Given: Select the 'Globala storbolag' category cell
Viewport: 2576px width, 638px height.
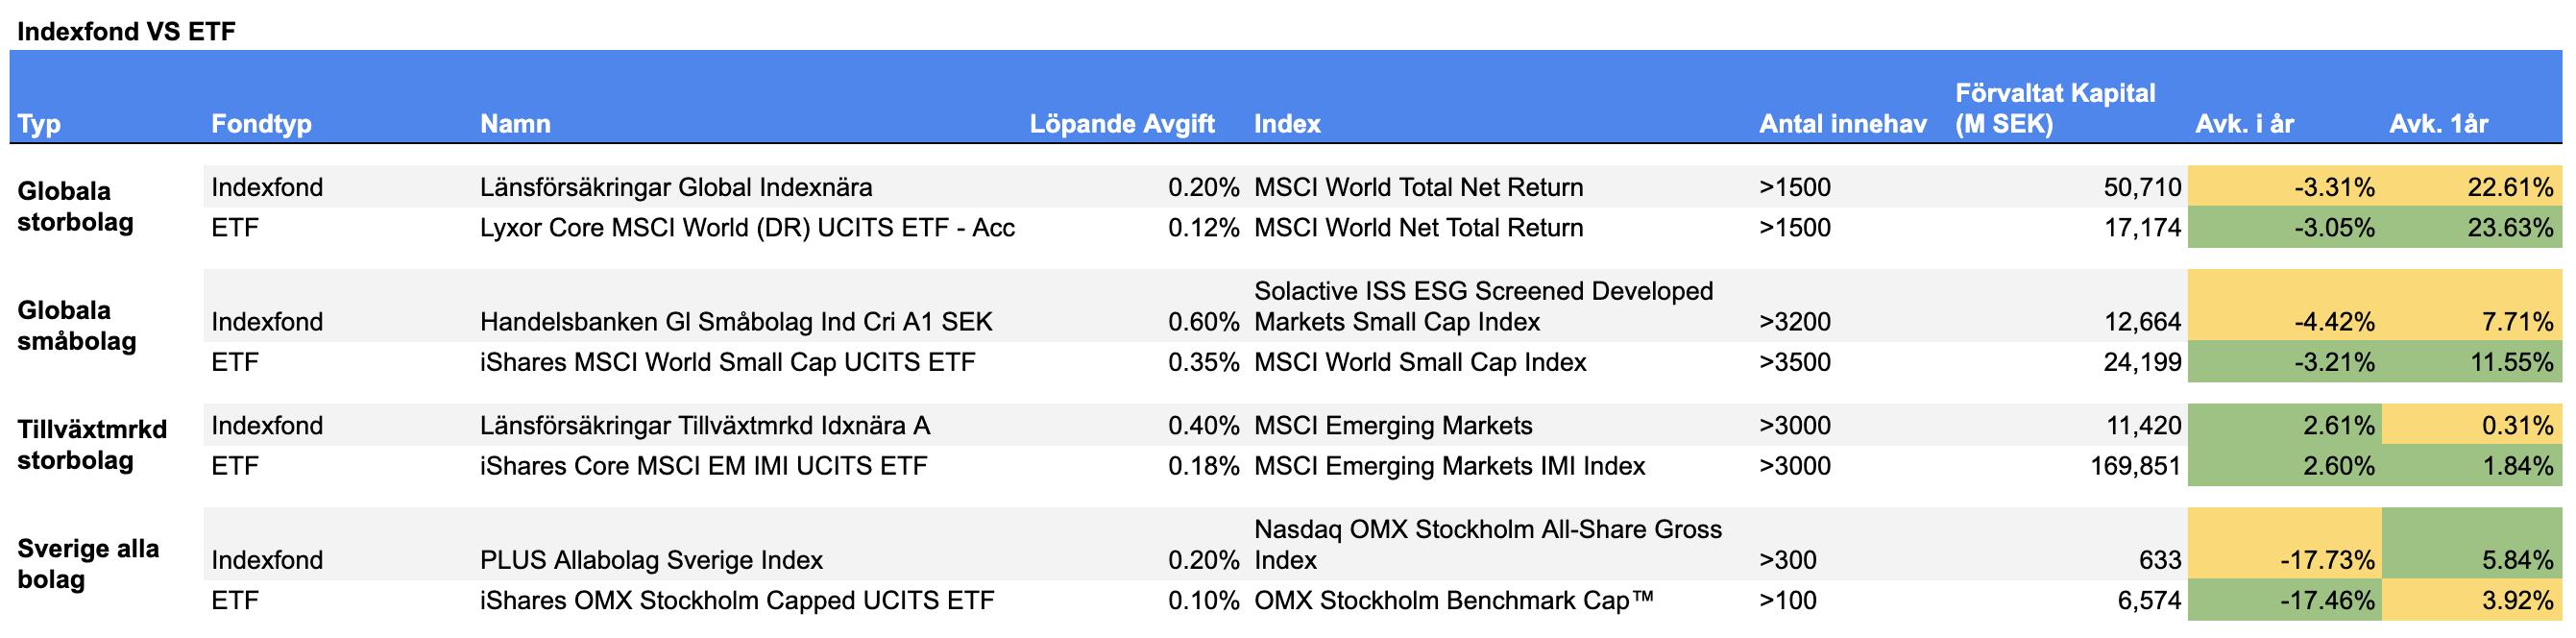Looking at the screenshot, I should tap(75, 206).
